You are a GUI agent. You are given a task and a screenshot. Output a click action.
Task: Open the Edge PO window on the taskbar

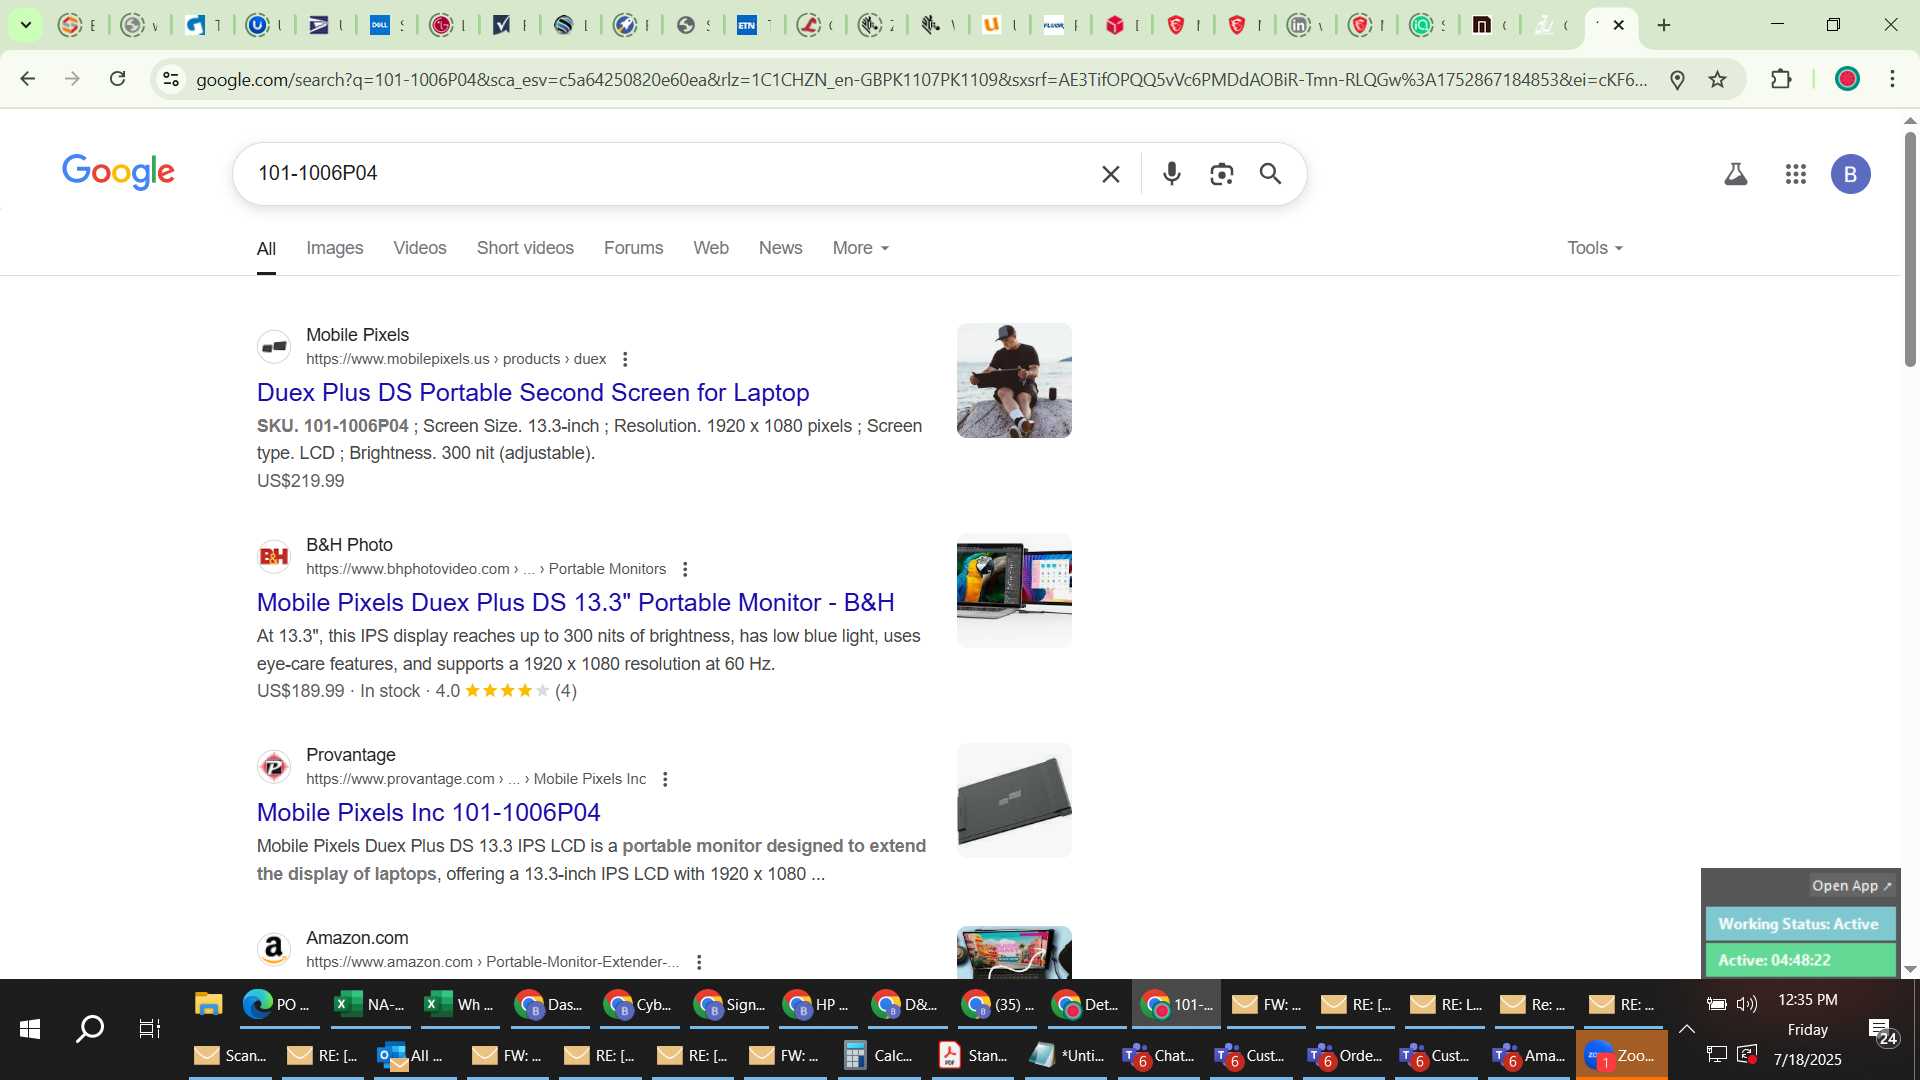coord(277,1004)
